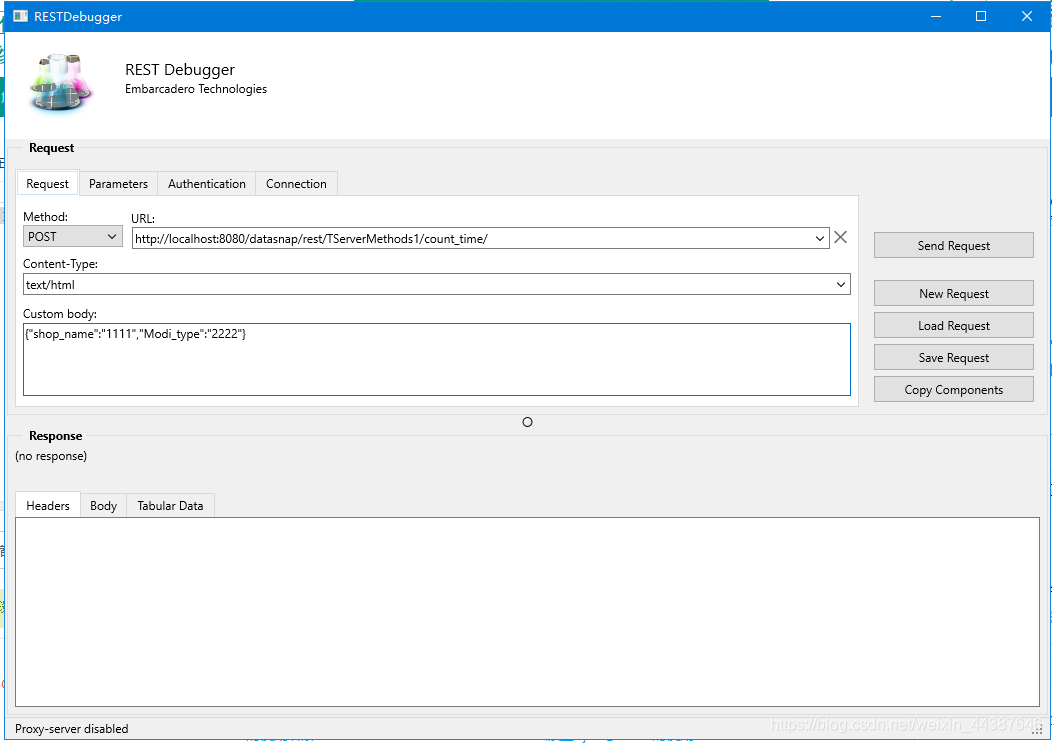This screenshot has width=1052, height=743.
Task: Switch to the response Body tab
Action: tap(103, 505)
